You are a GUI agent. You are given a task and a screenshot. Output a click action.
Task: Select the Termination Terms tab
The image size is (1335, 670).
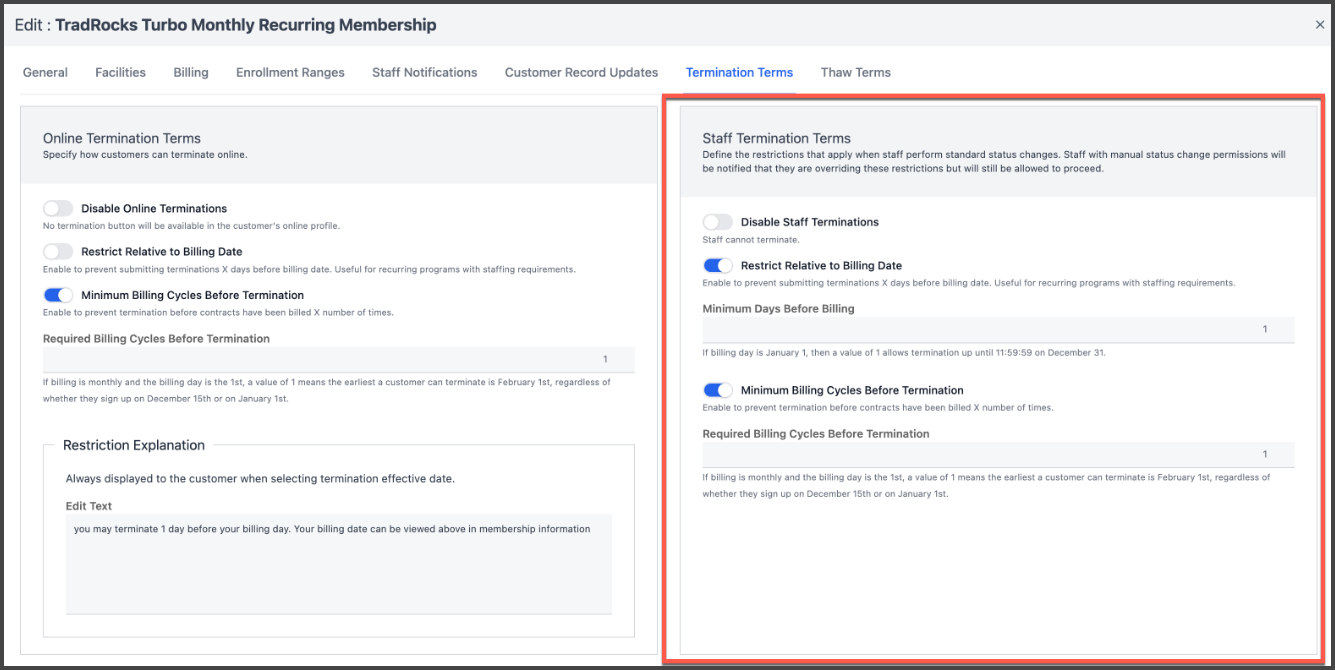pos(739,72)
